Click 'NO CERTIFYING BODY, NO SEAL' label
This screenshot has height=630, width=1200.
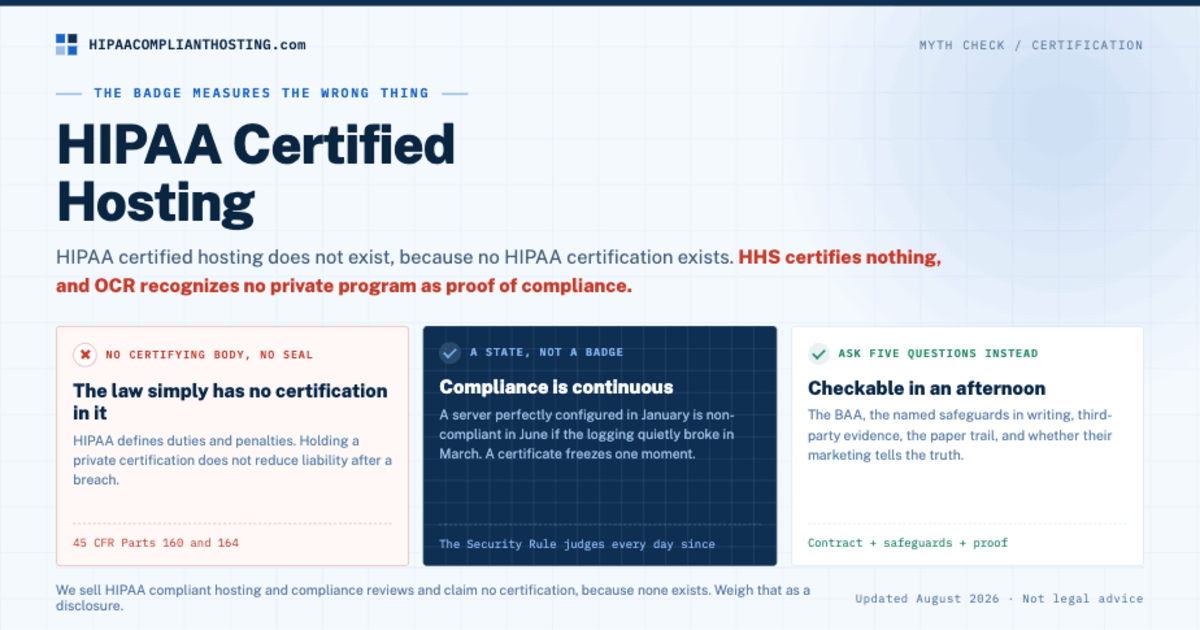point(209,354)
